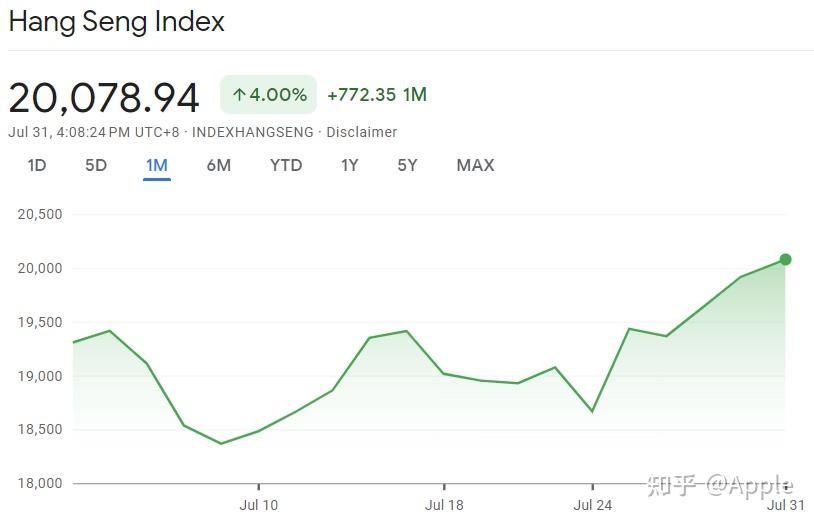
Task: Click the +772.35 1M change text
Action: (x=377, y=95)
